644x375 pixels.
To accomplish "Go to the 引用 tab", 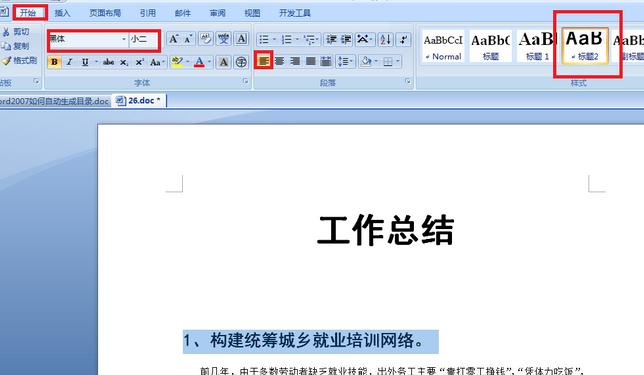I will 148,13.
